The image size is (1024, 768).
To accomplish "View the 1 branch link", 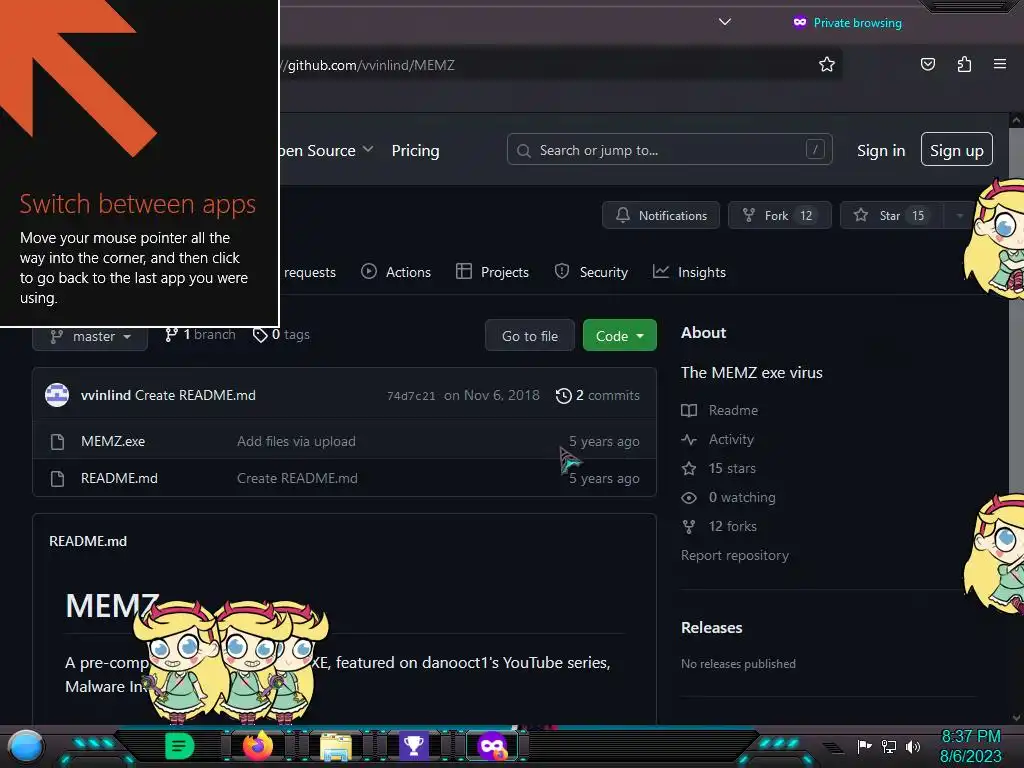I will (200, 334).
